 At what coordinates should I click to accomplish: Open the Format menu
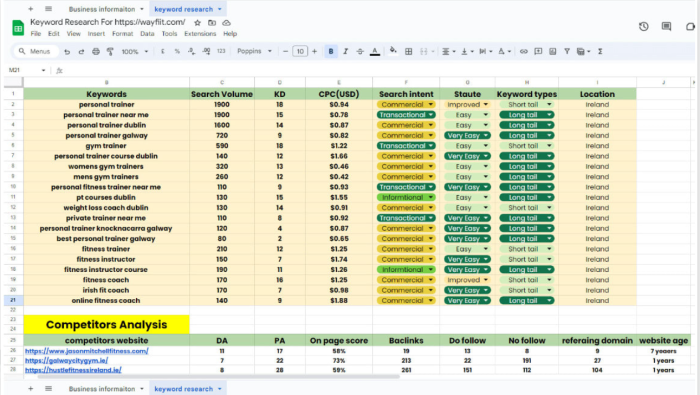(122, 34)
